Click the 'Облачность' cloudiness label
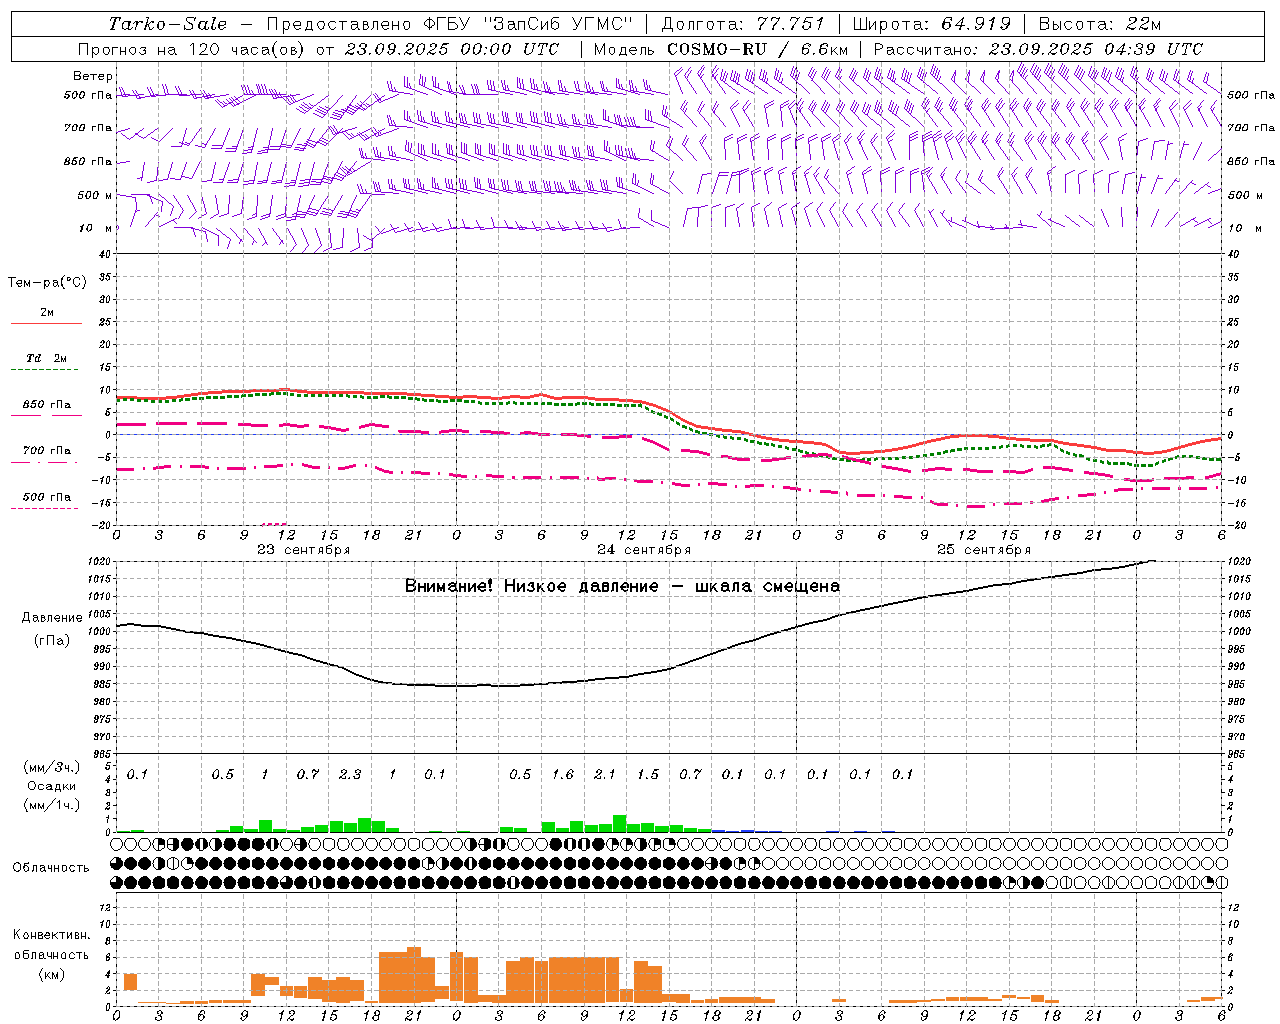 [51, 868]
